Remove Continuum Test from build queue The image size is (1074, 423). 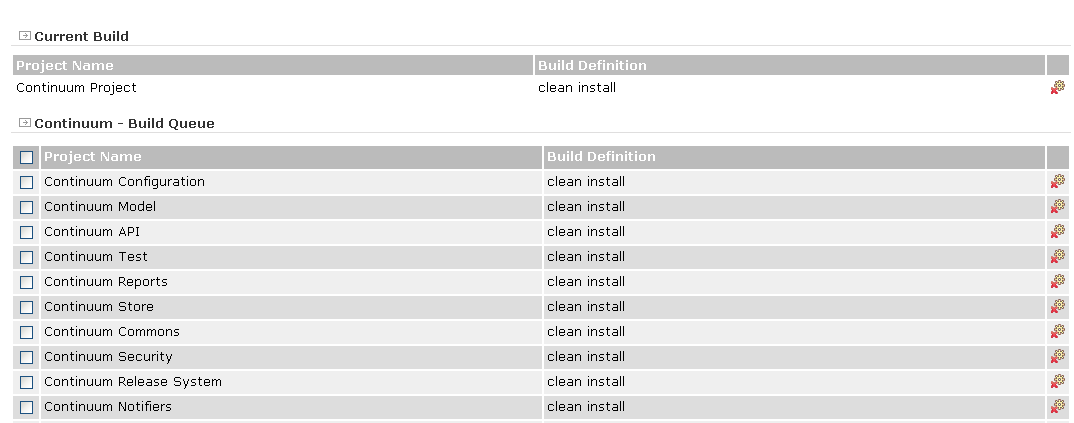pyautogui.click(x=1057, y=257)
